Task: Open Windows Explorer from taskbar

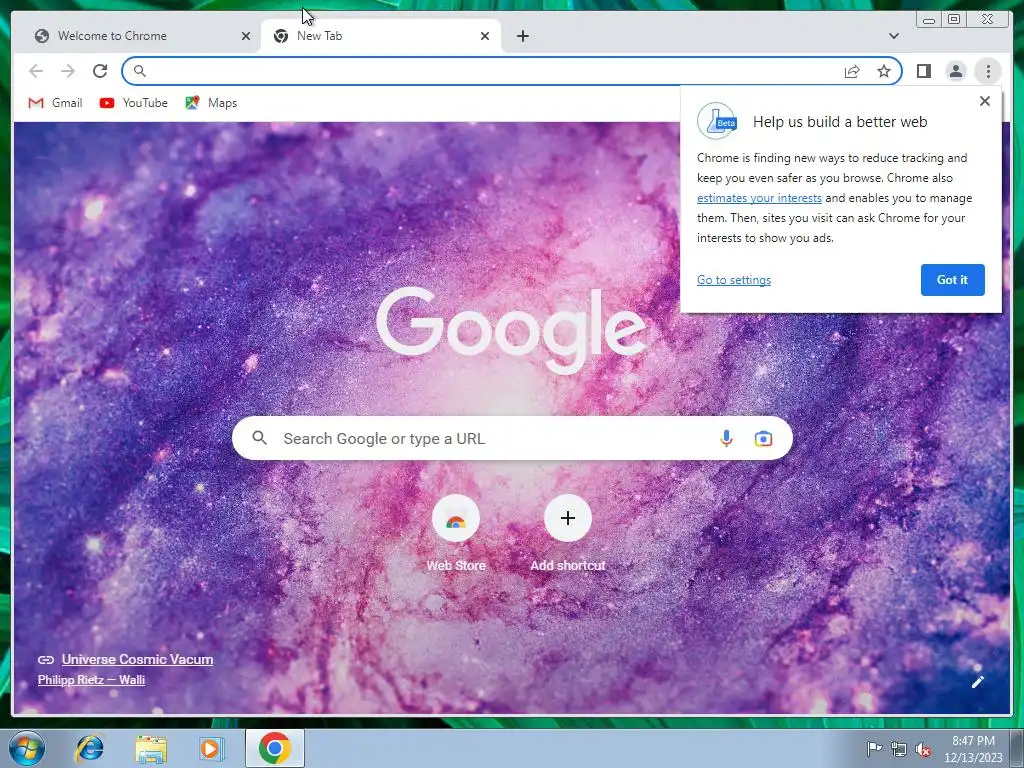Action: [x=151, y=749]
